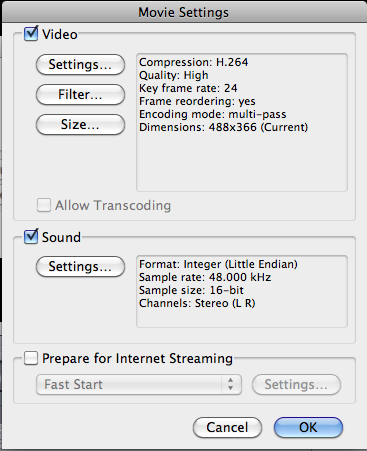
Task: Open the Sound Settings button
Action: point(80,266)
